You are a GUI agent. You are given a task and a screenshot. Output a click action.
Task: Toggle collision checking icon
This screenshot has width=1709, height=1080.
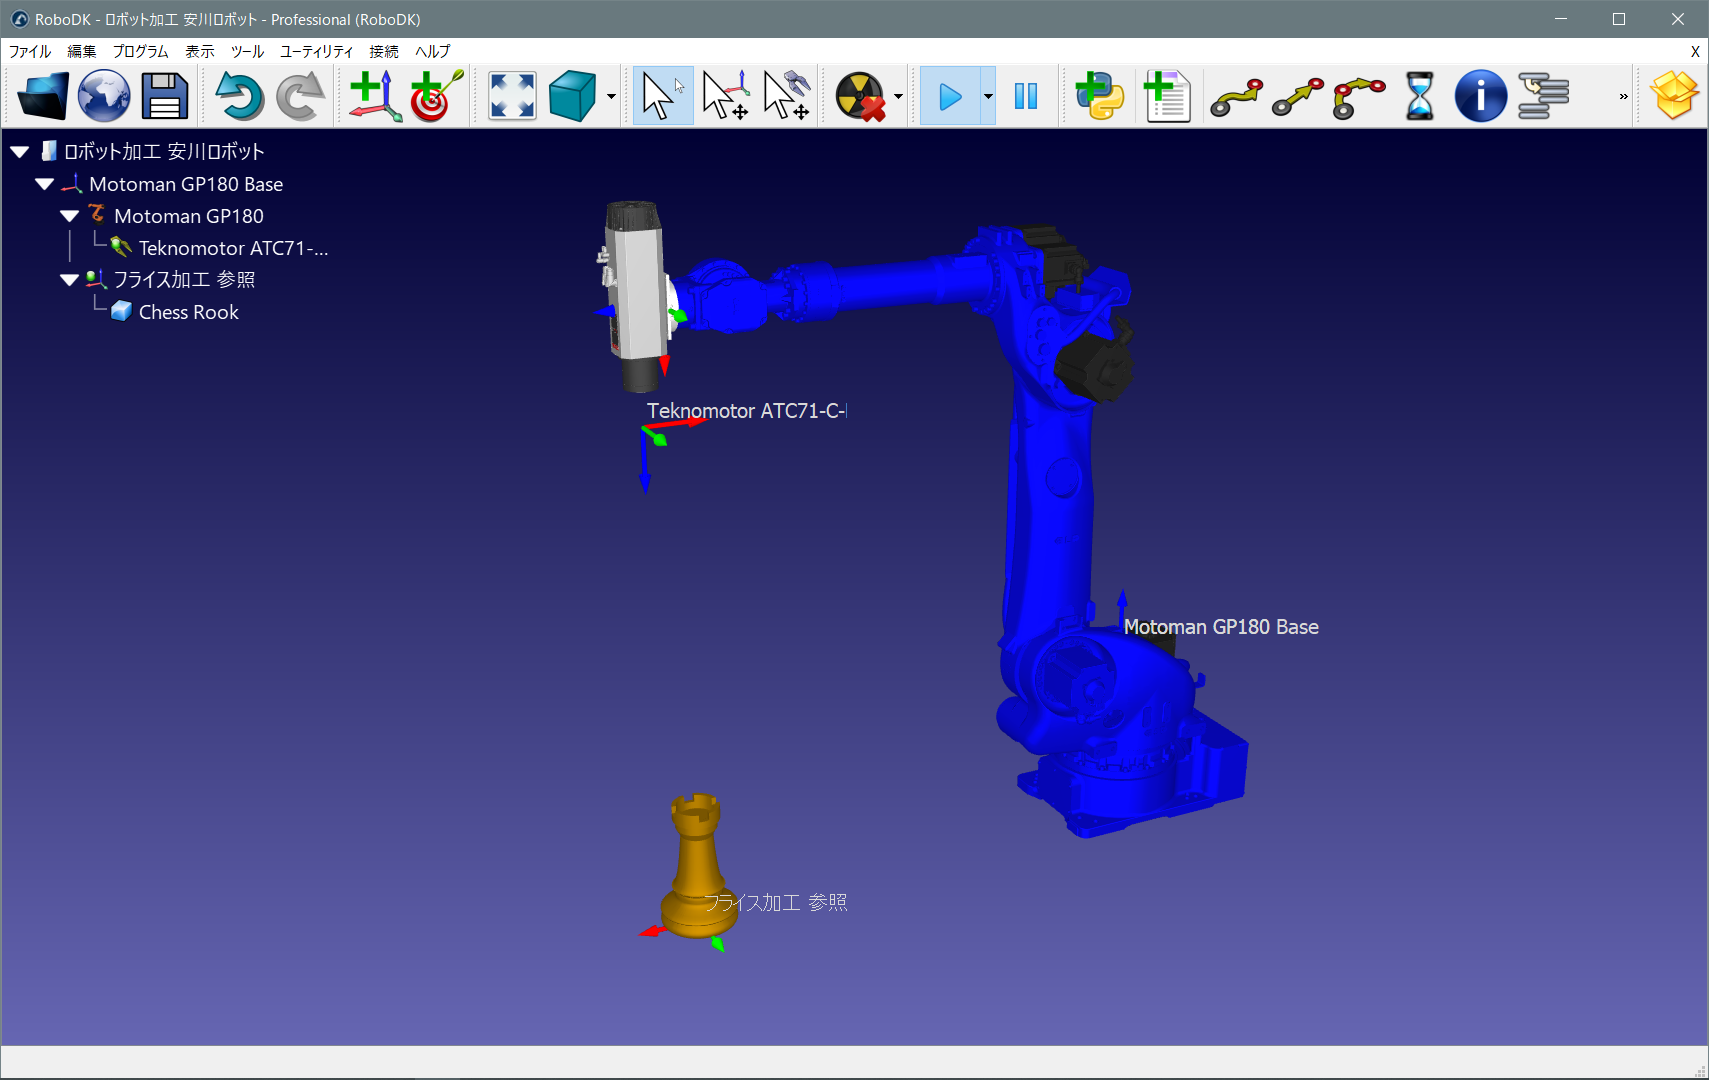click(x=861, y=97)
